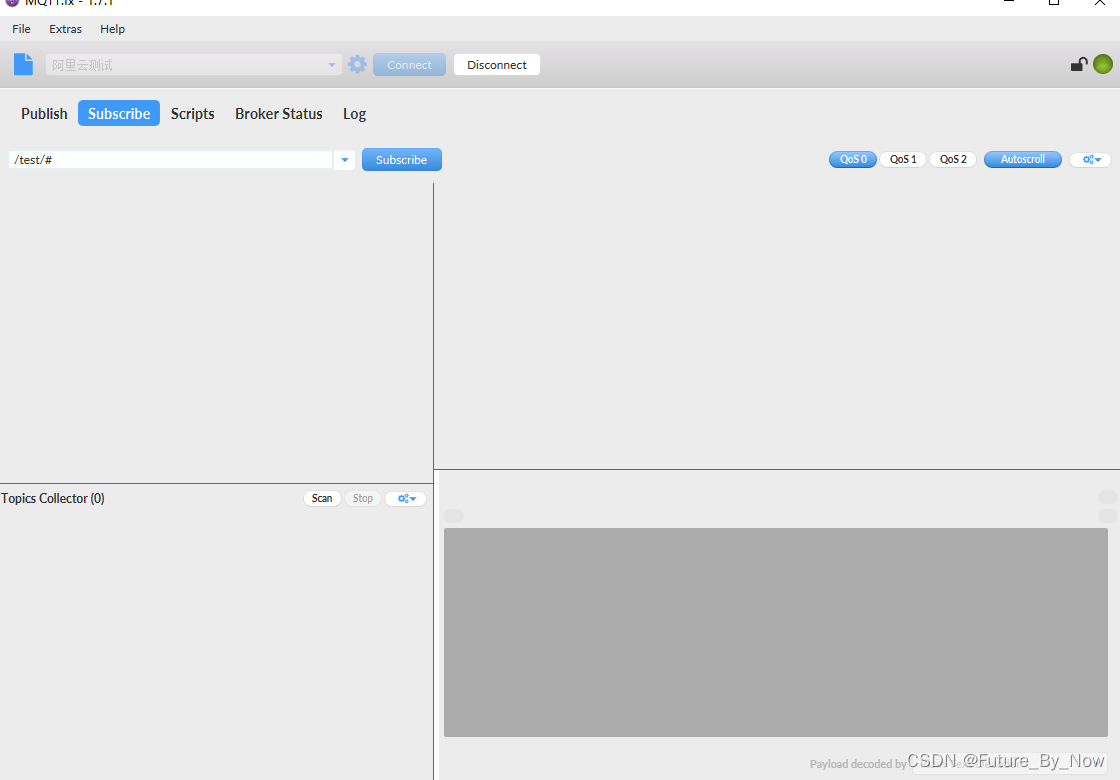Click the blue Subscribe button
This screenshot has height=780, width=1120.
401,160
